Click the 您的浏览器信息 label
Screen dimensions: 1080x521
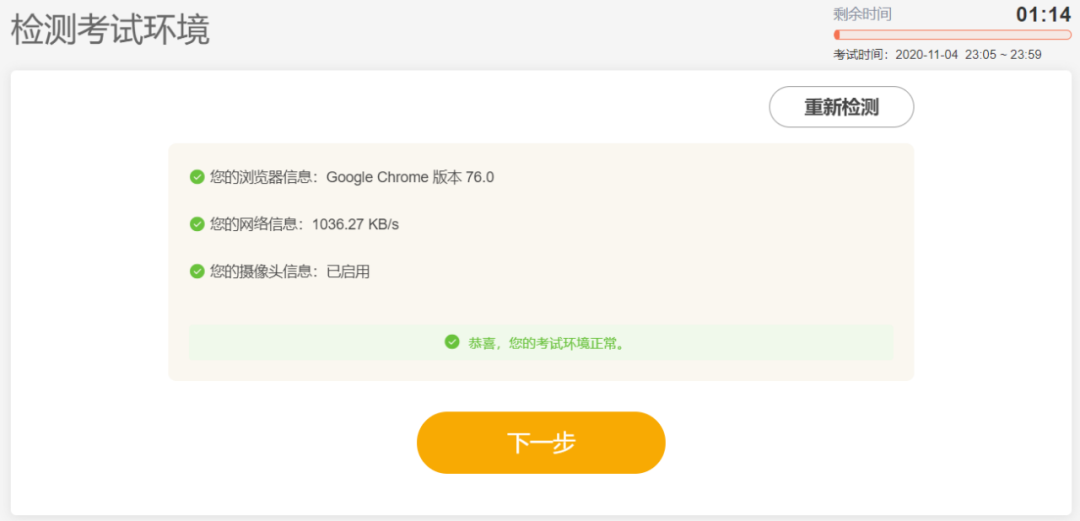tap(263, 177)
